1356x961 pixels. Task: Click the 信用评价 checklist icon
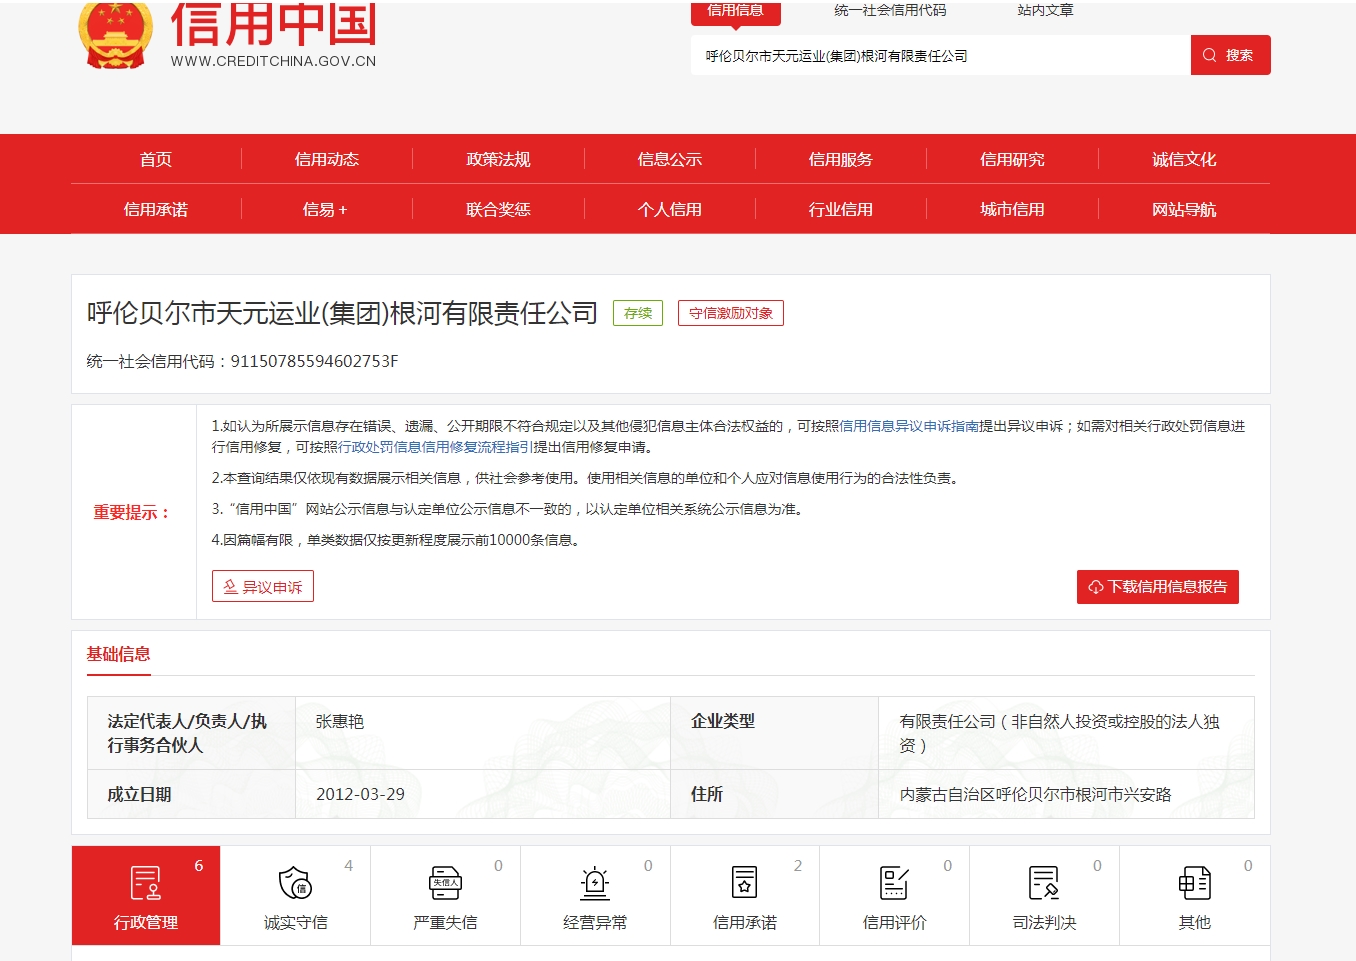pyautogui.click(x=895, y=883)
